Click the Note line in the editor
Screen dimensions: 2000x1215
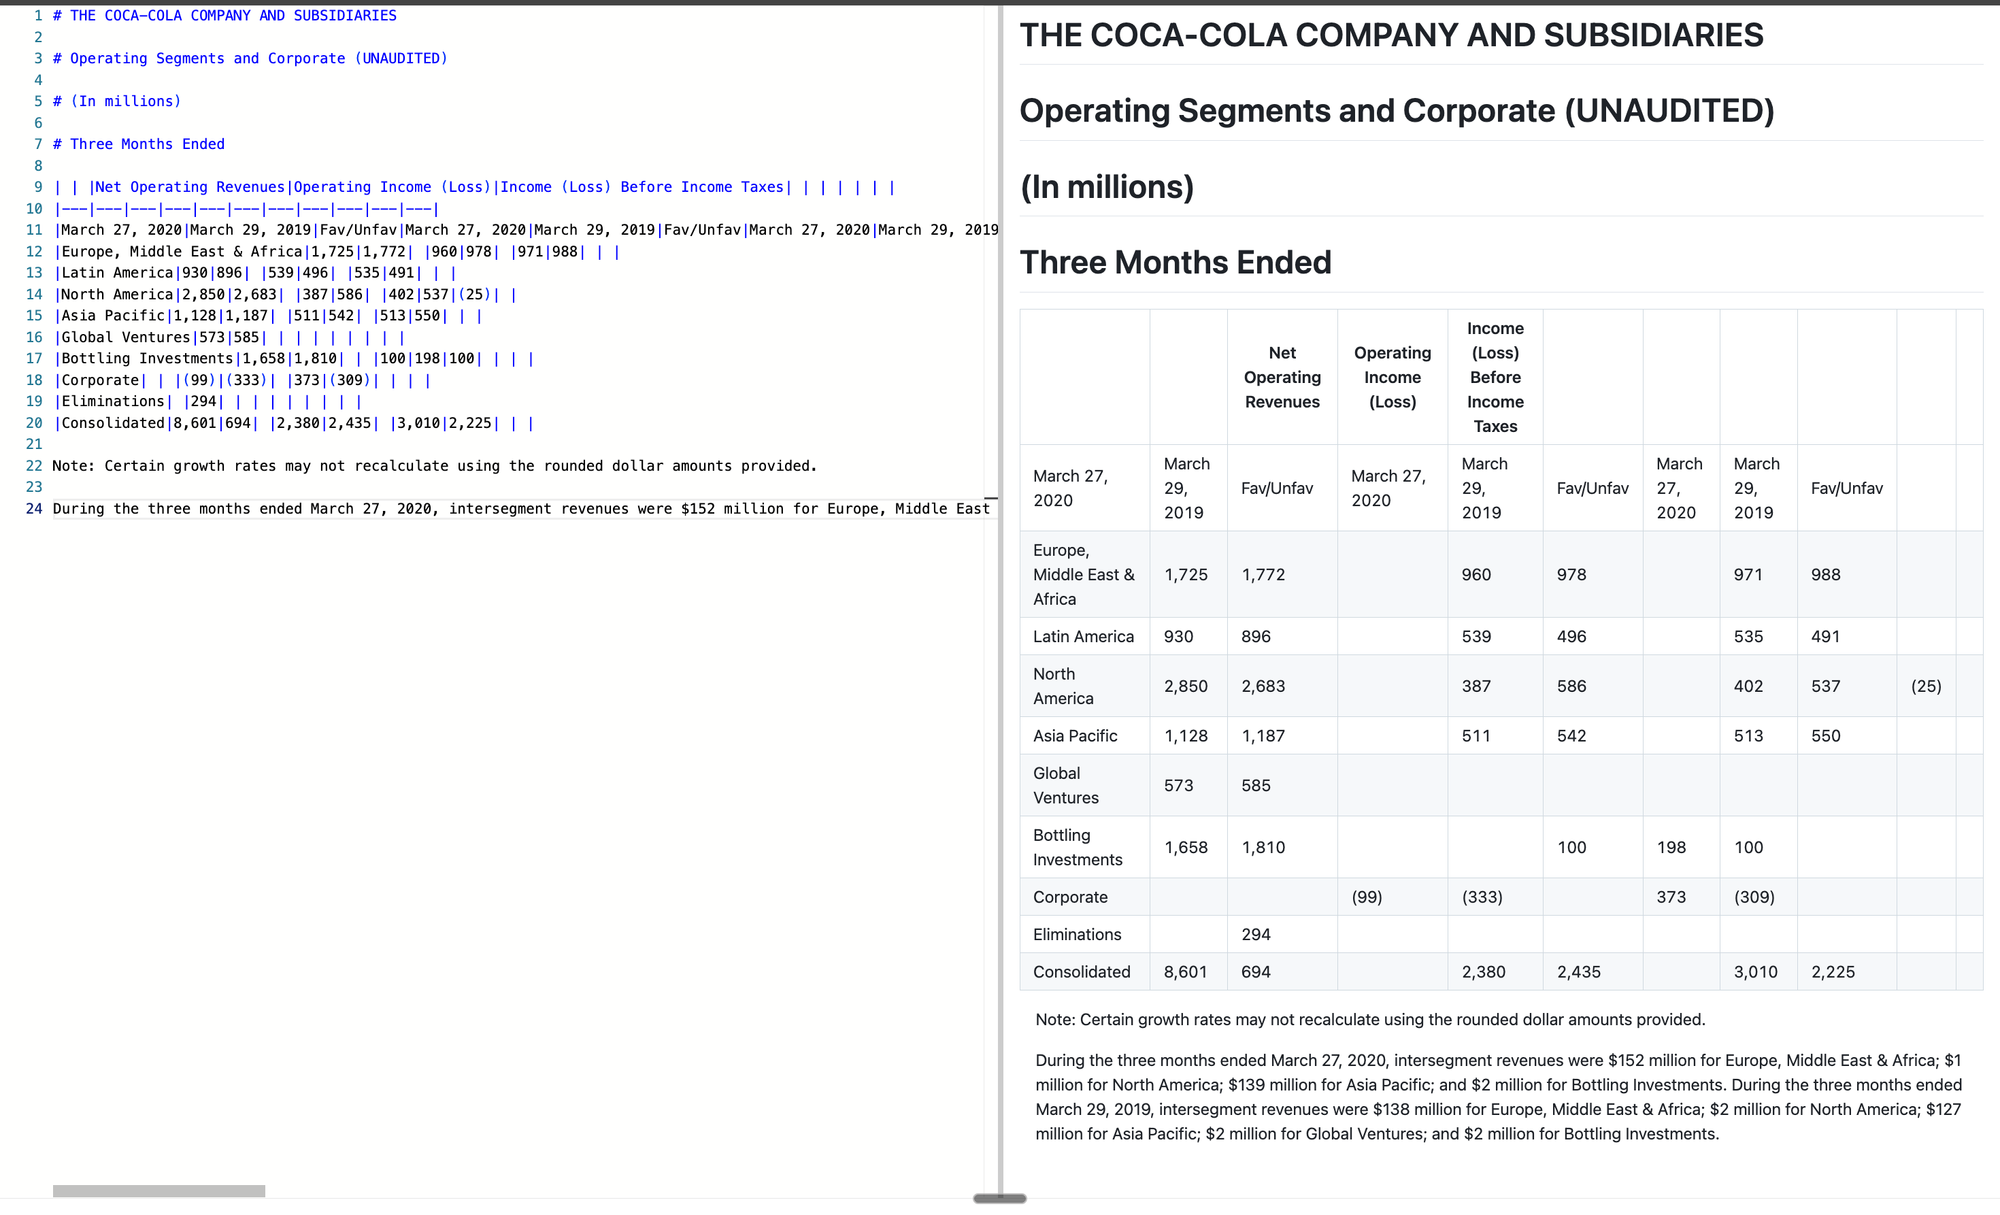click(x=435, y=466)
